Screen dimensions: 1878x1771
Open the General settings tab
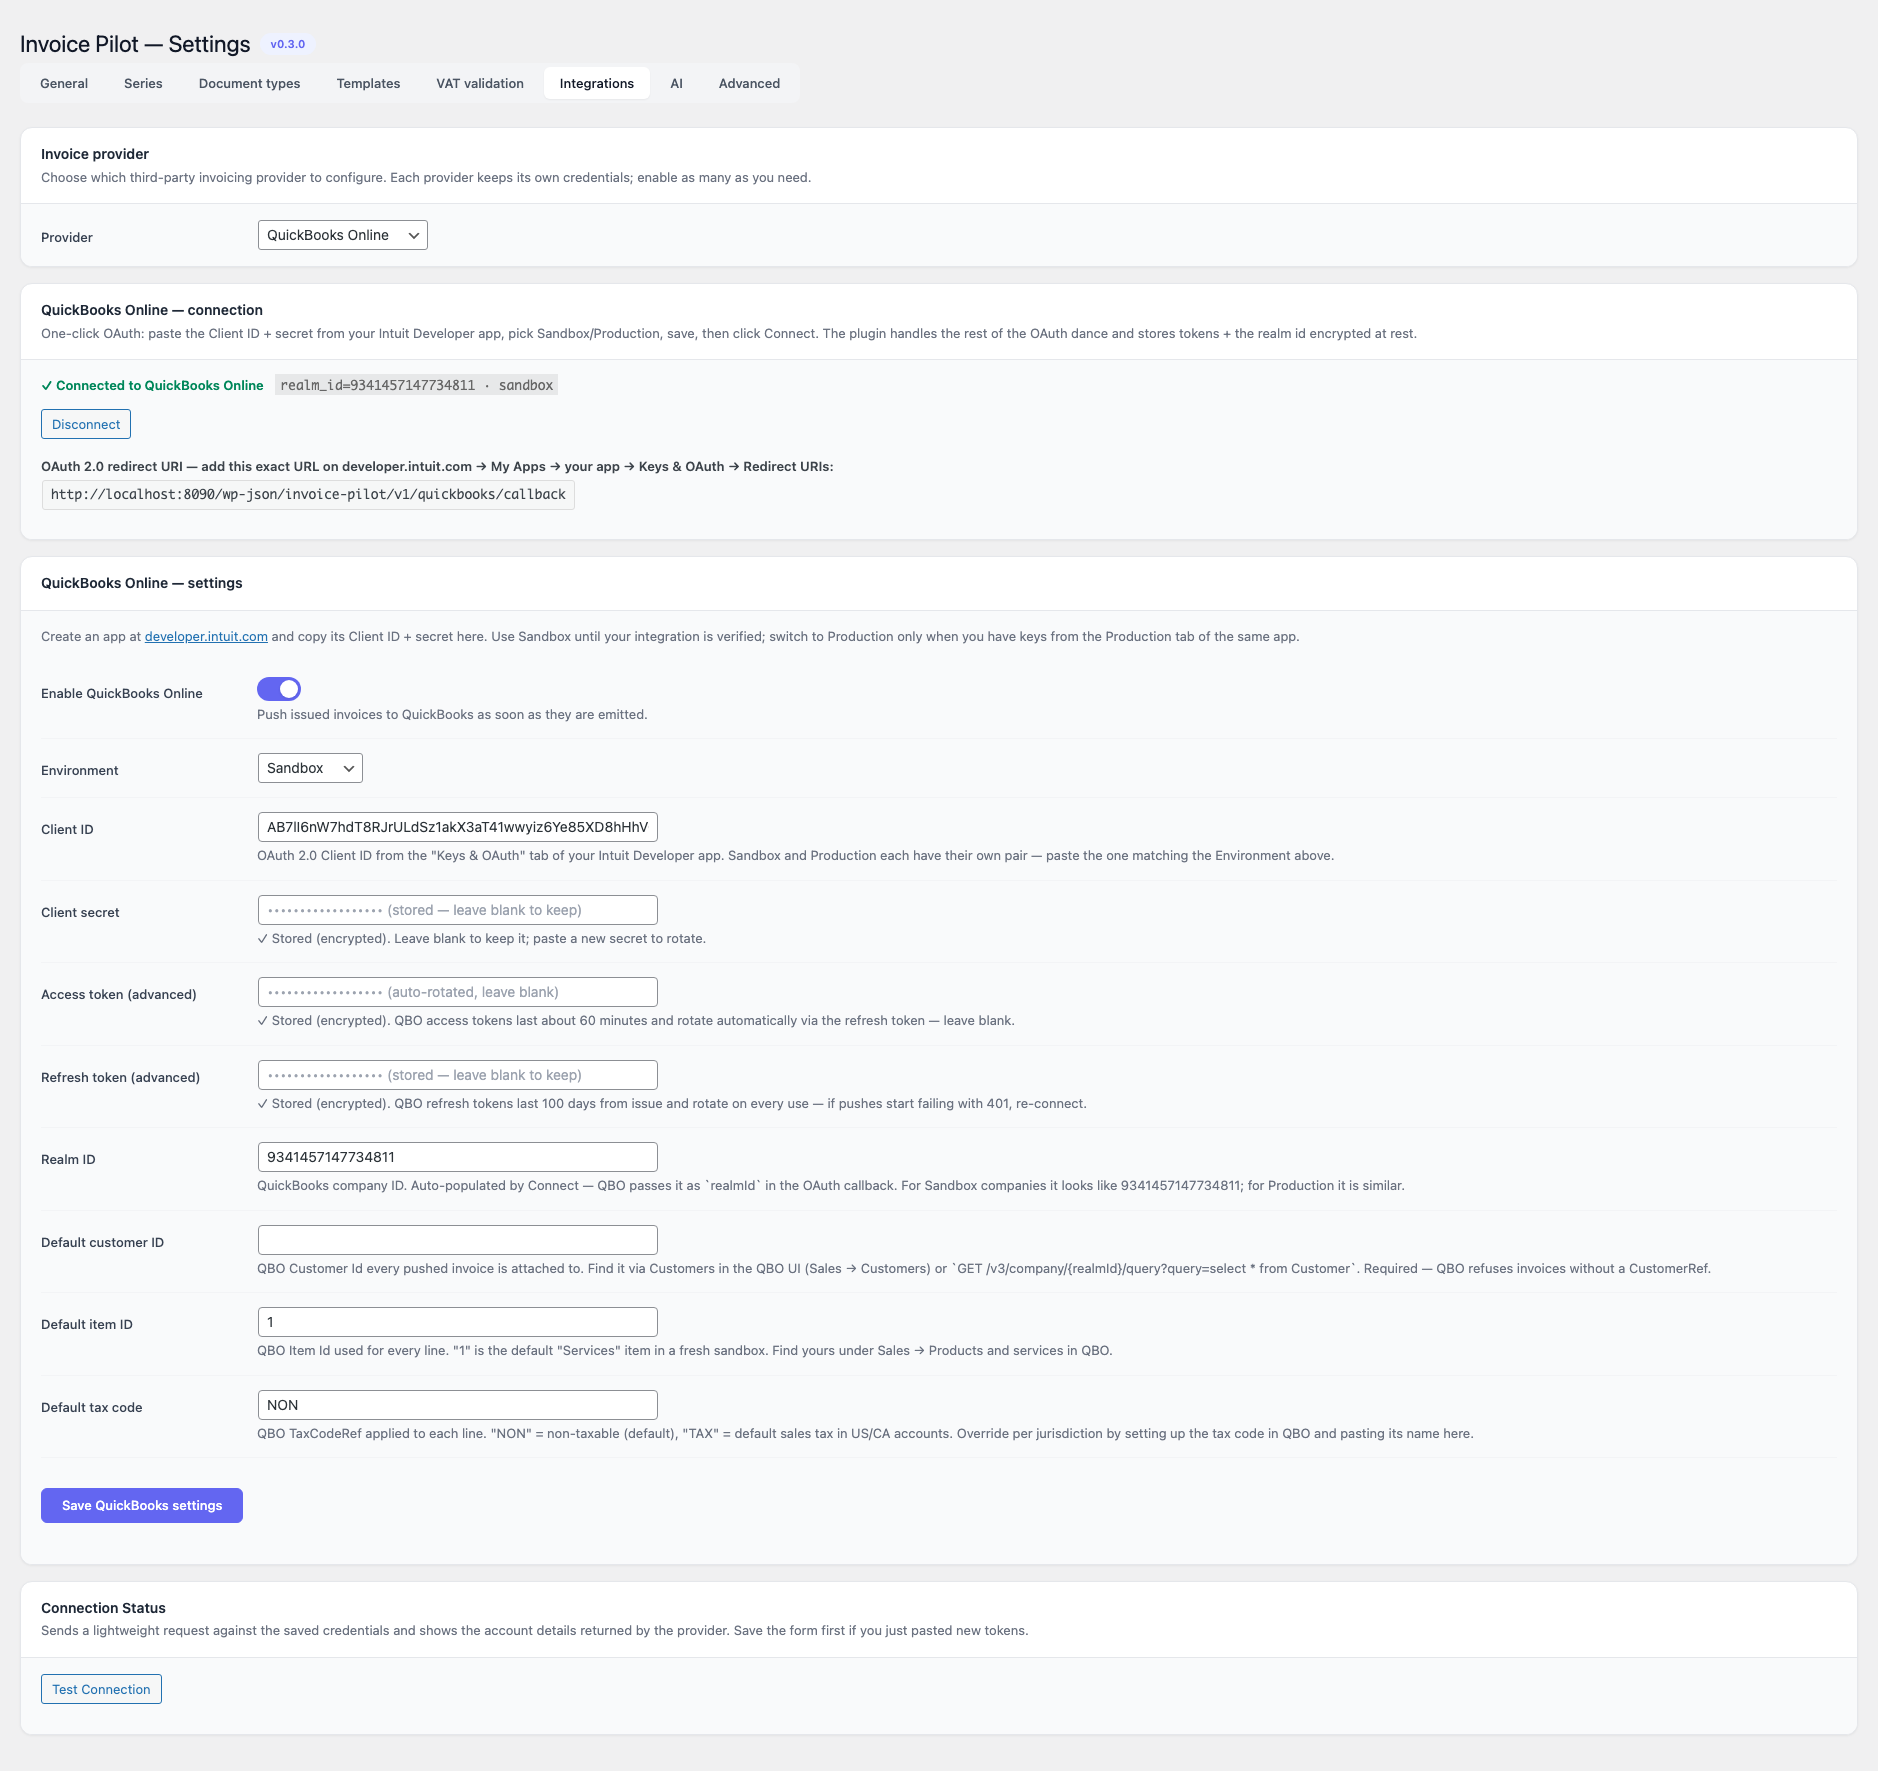point(64,84)
